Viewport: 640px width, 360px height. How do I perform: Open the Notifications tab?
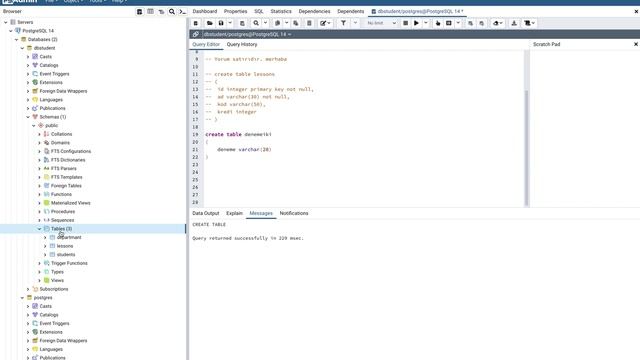(x=294, y=213)
